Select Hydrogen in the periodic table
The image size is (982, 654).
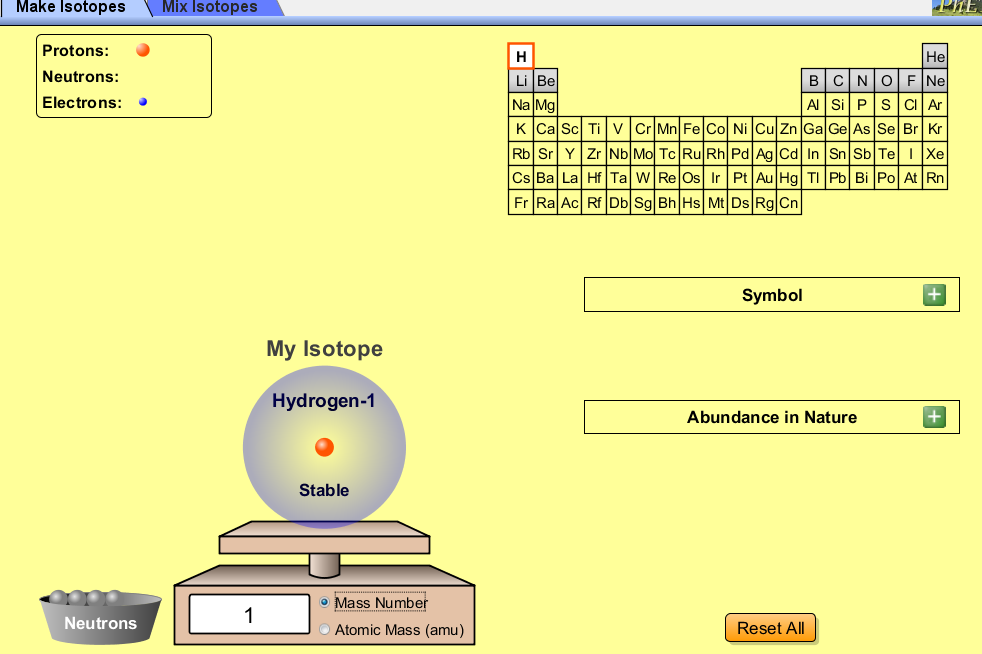coord(521,56)
